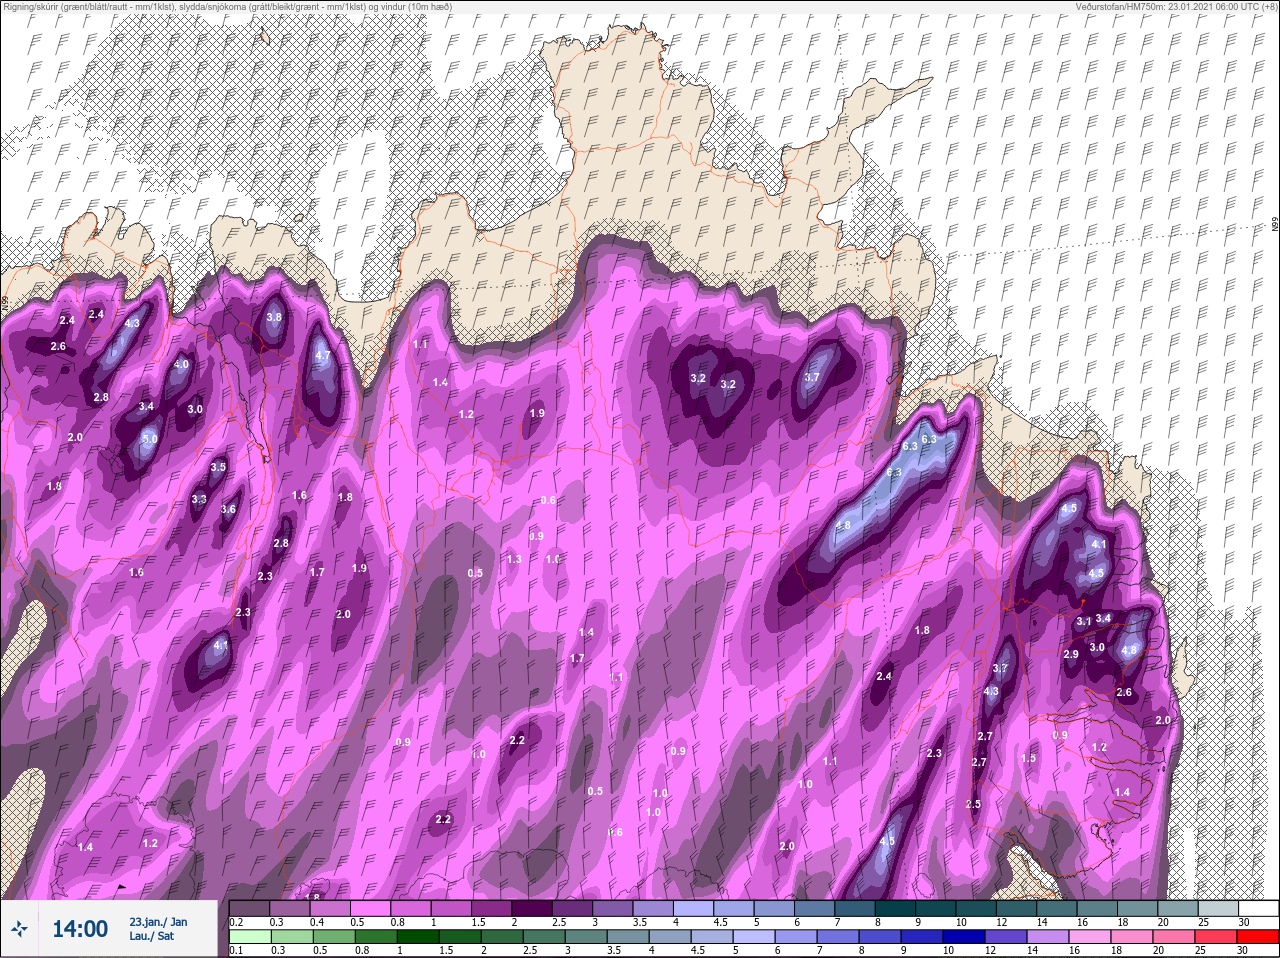
Task: Click the 14:00 forecast time display
Action: (x=80, y=930)
